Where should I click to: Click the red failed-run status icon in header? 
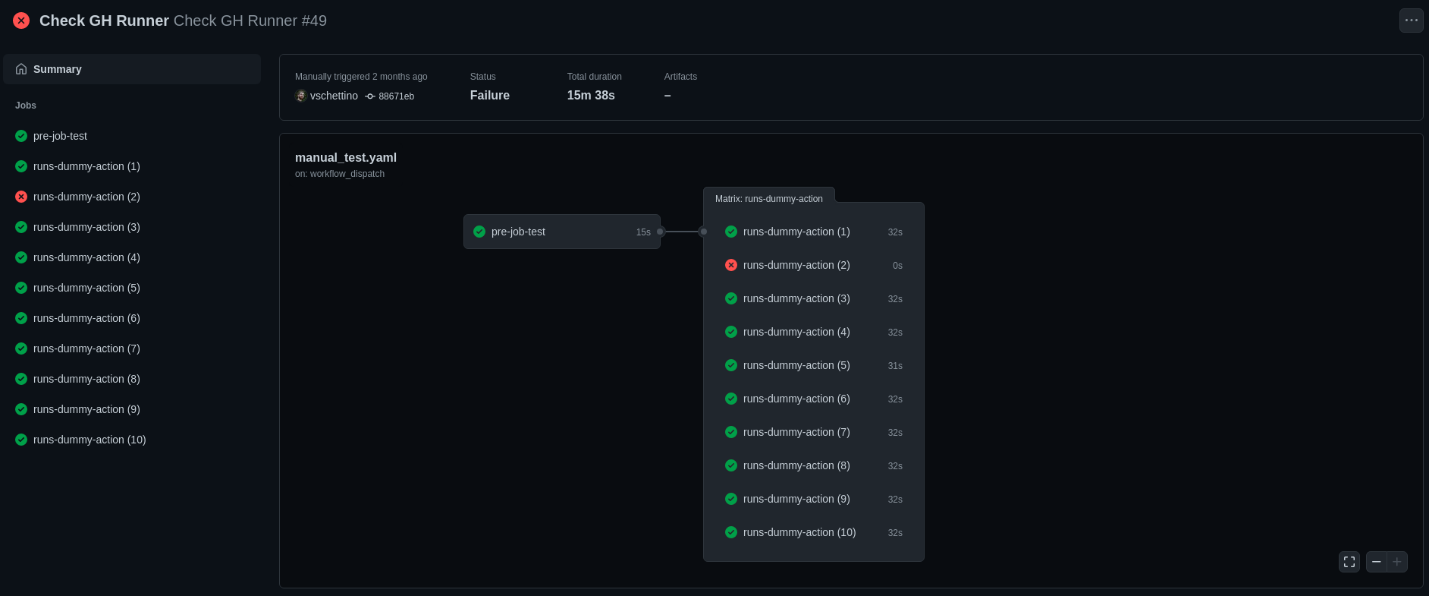21,20
